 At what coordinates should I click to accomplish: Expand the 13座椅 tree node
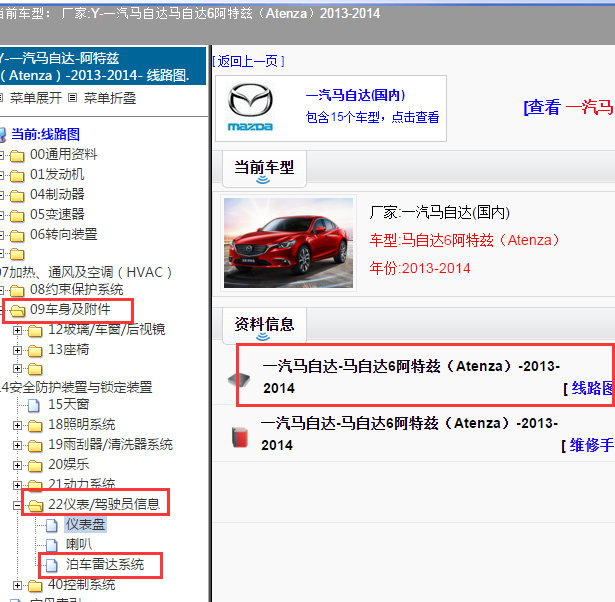(17, 350)
